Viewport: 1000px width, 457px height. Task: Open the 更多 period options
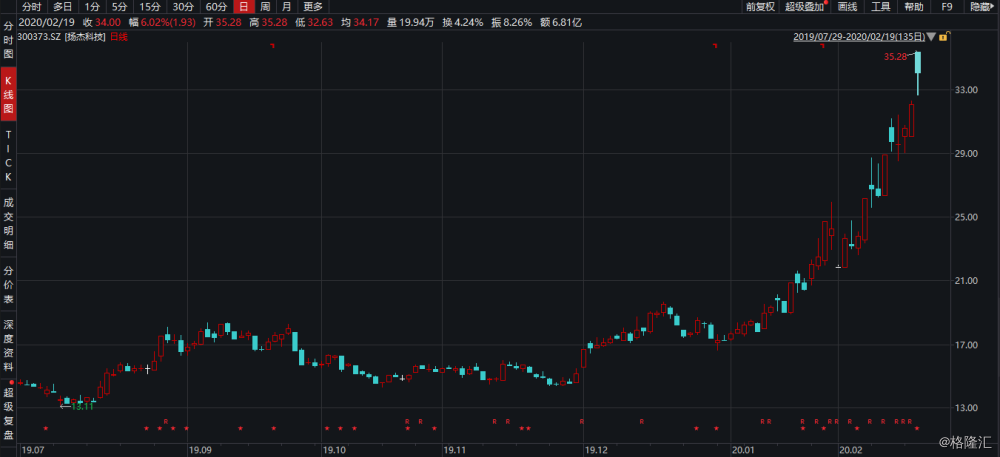pos(312,7)
